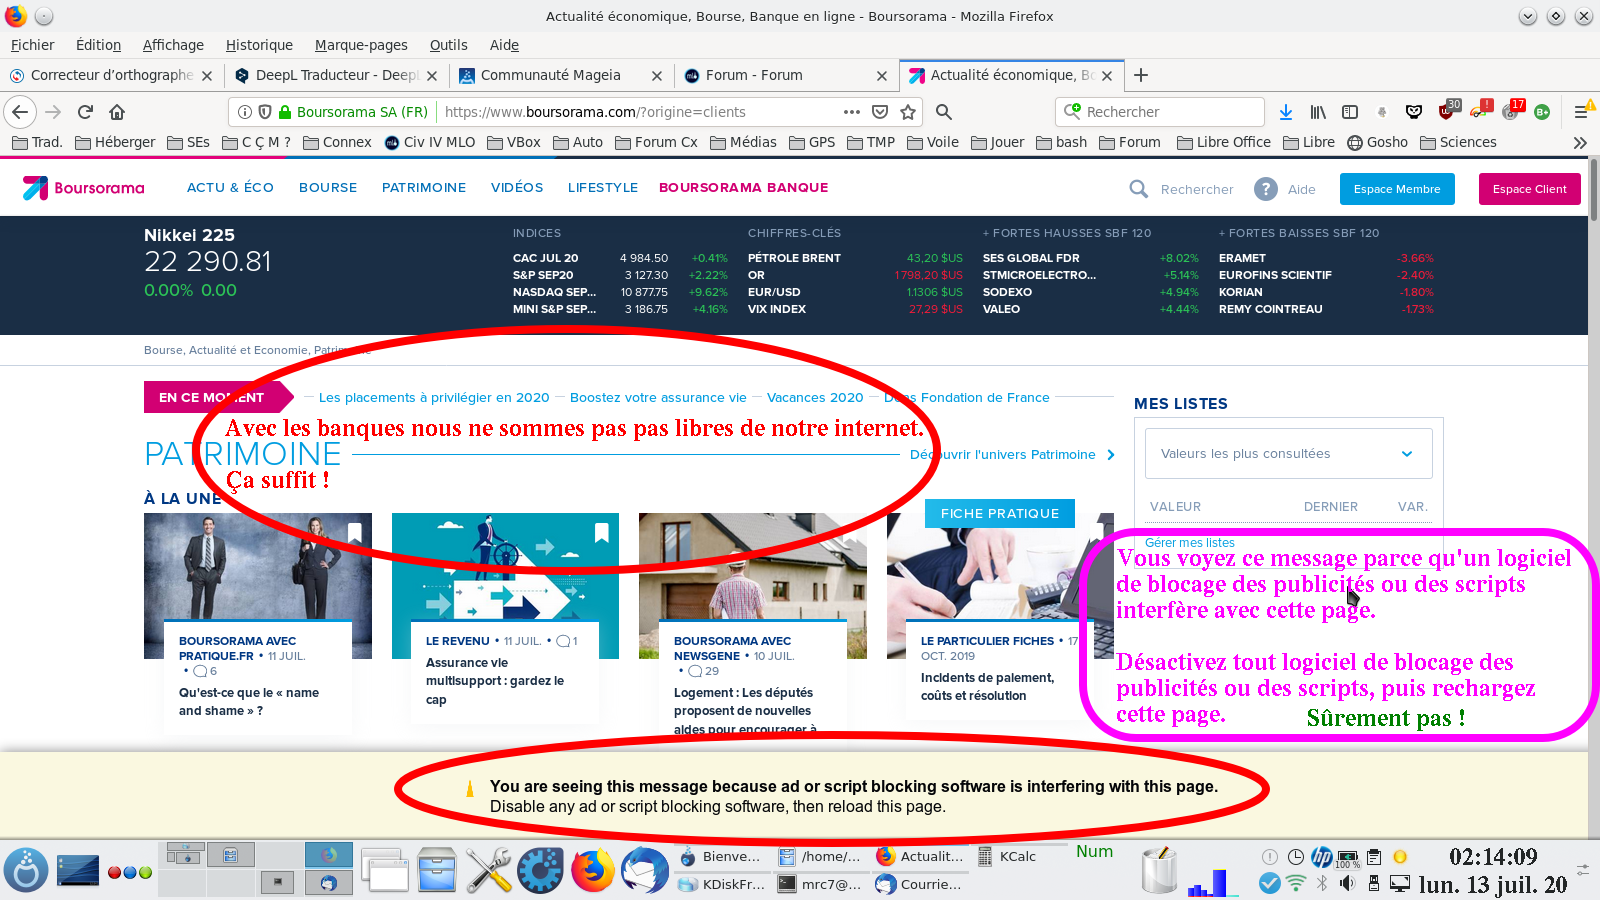
Task: Open the Firefox home page icon
Action: (x=117, y=112)
